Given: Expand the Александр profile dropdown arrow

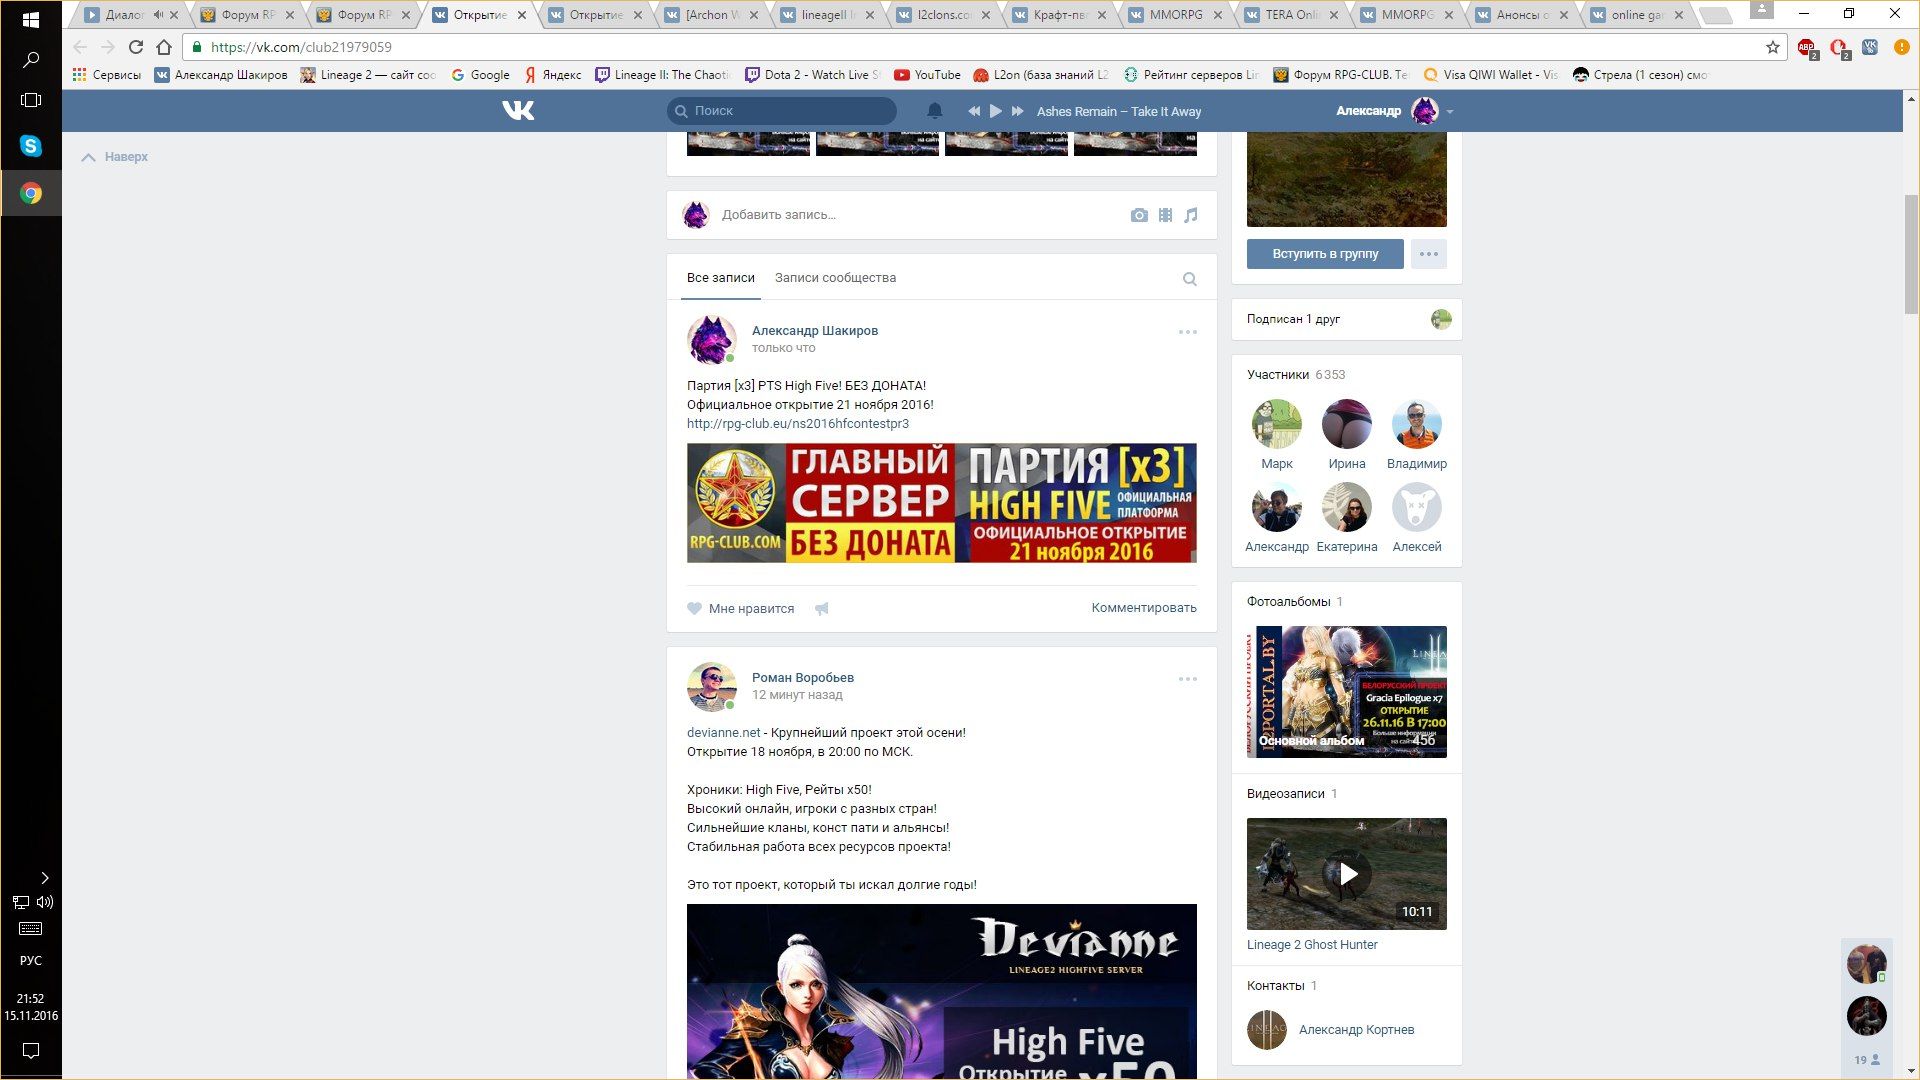Looking at the screenshot, I should (1450, 112).
